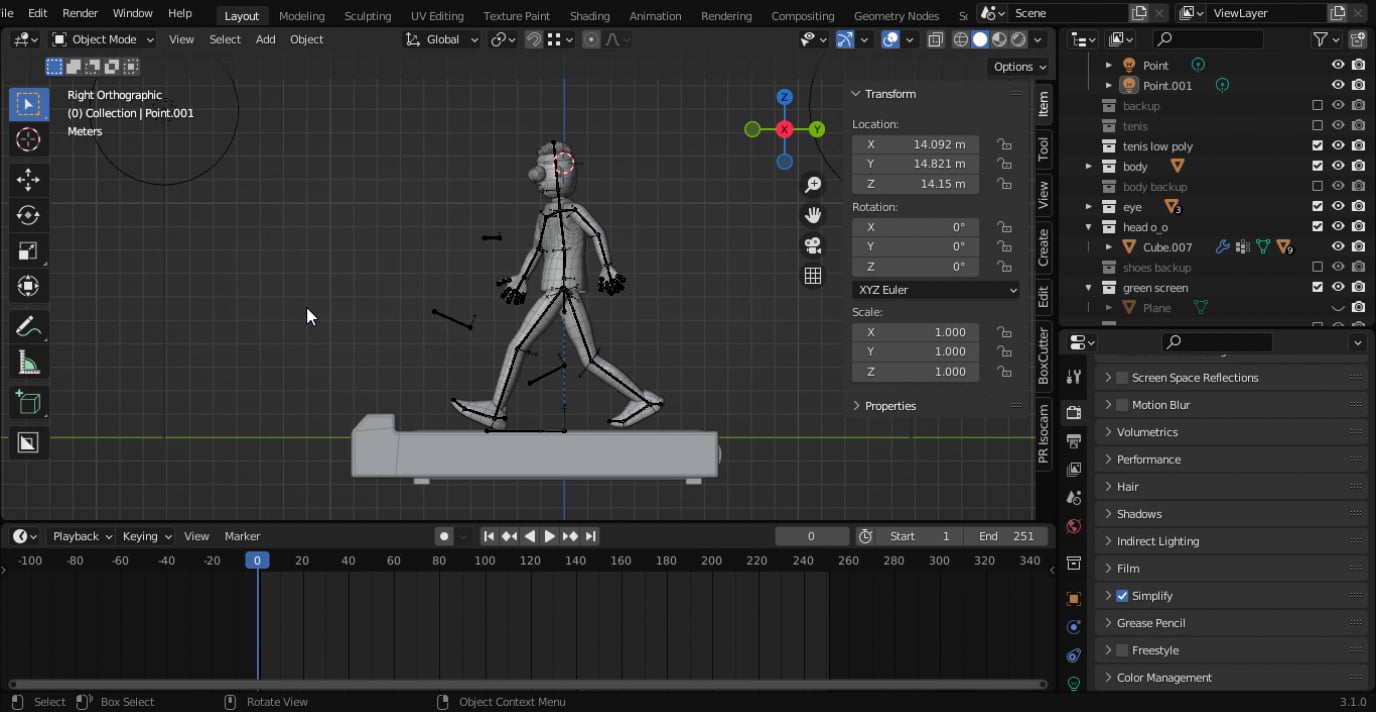Open the Playback dropdown in the timeline
This screenshot has height=712, width=1376.
tap(82, 536)
